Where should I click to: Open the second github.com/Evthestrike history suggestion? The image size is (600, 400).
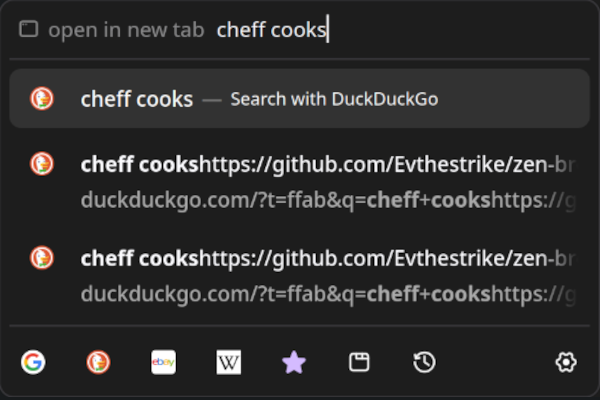coord(300,276)
